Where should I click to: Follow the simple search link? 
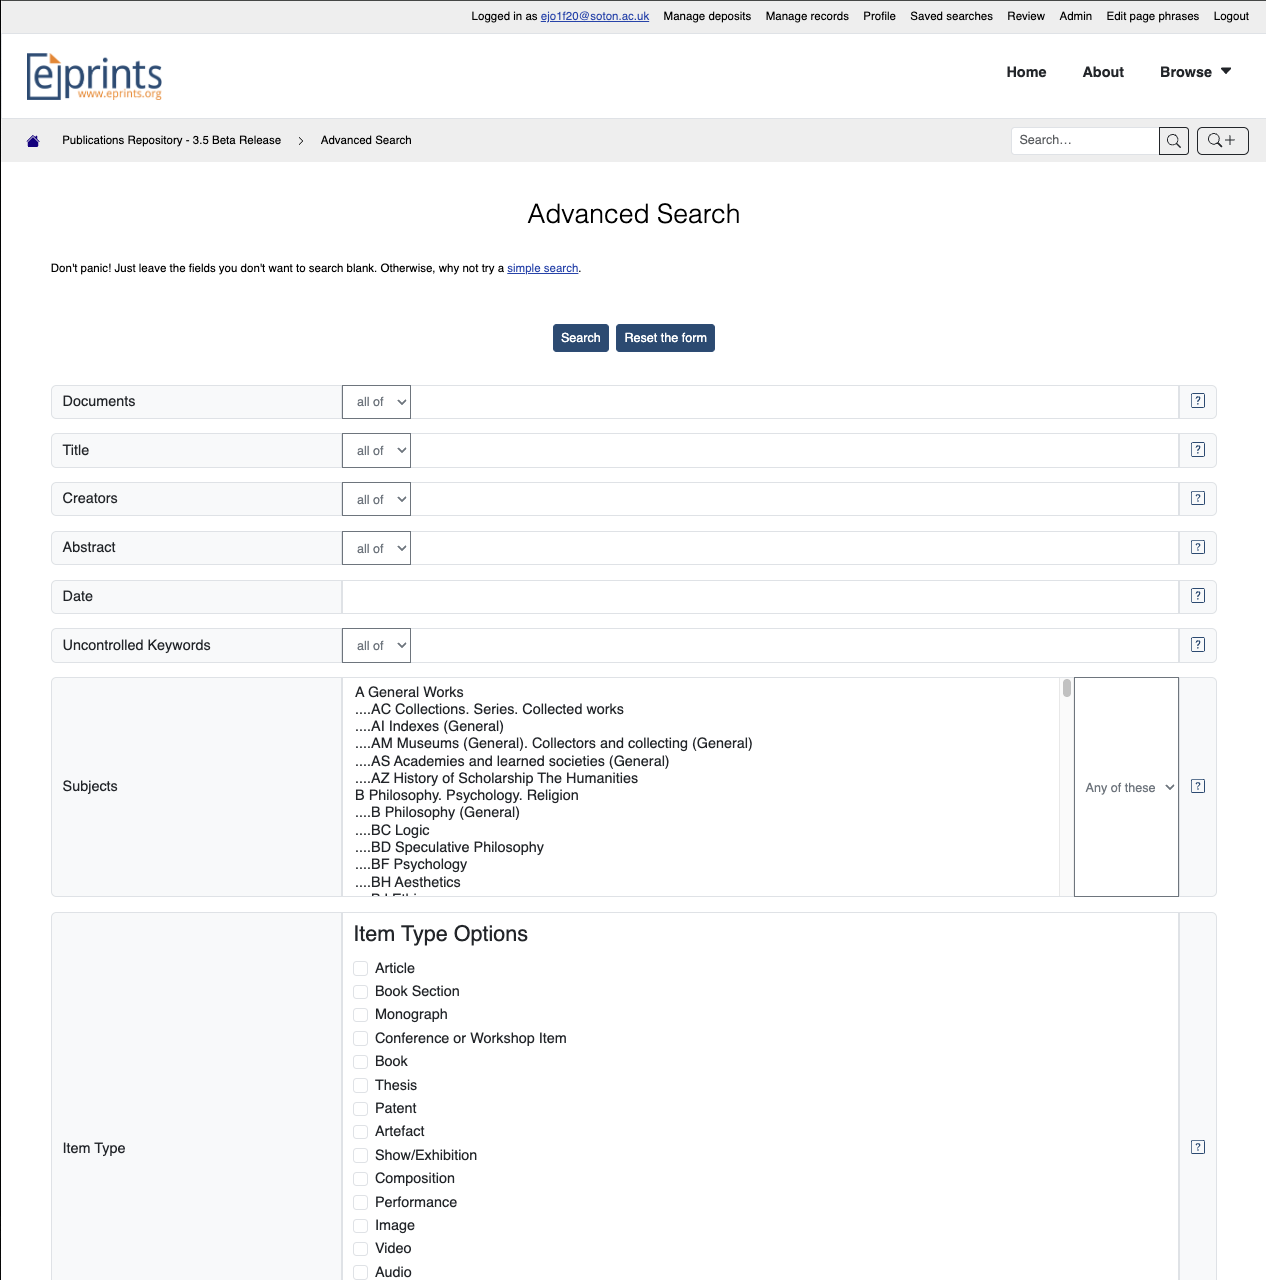point(543,268)
